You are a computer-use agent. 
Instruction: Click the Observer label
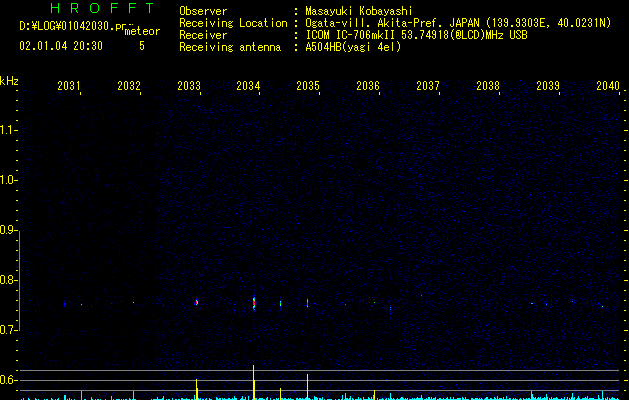pyautogui.click(x=203, y=11)
